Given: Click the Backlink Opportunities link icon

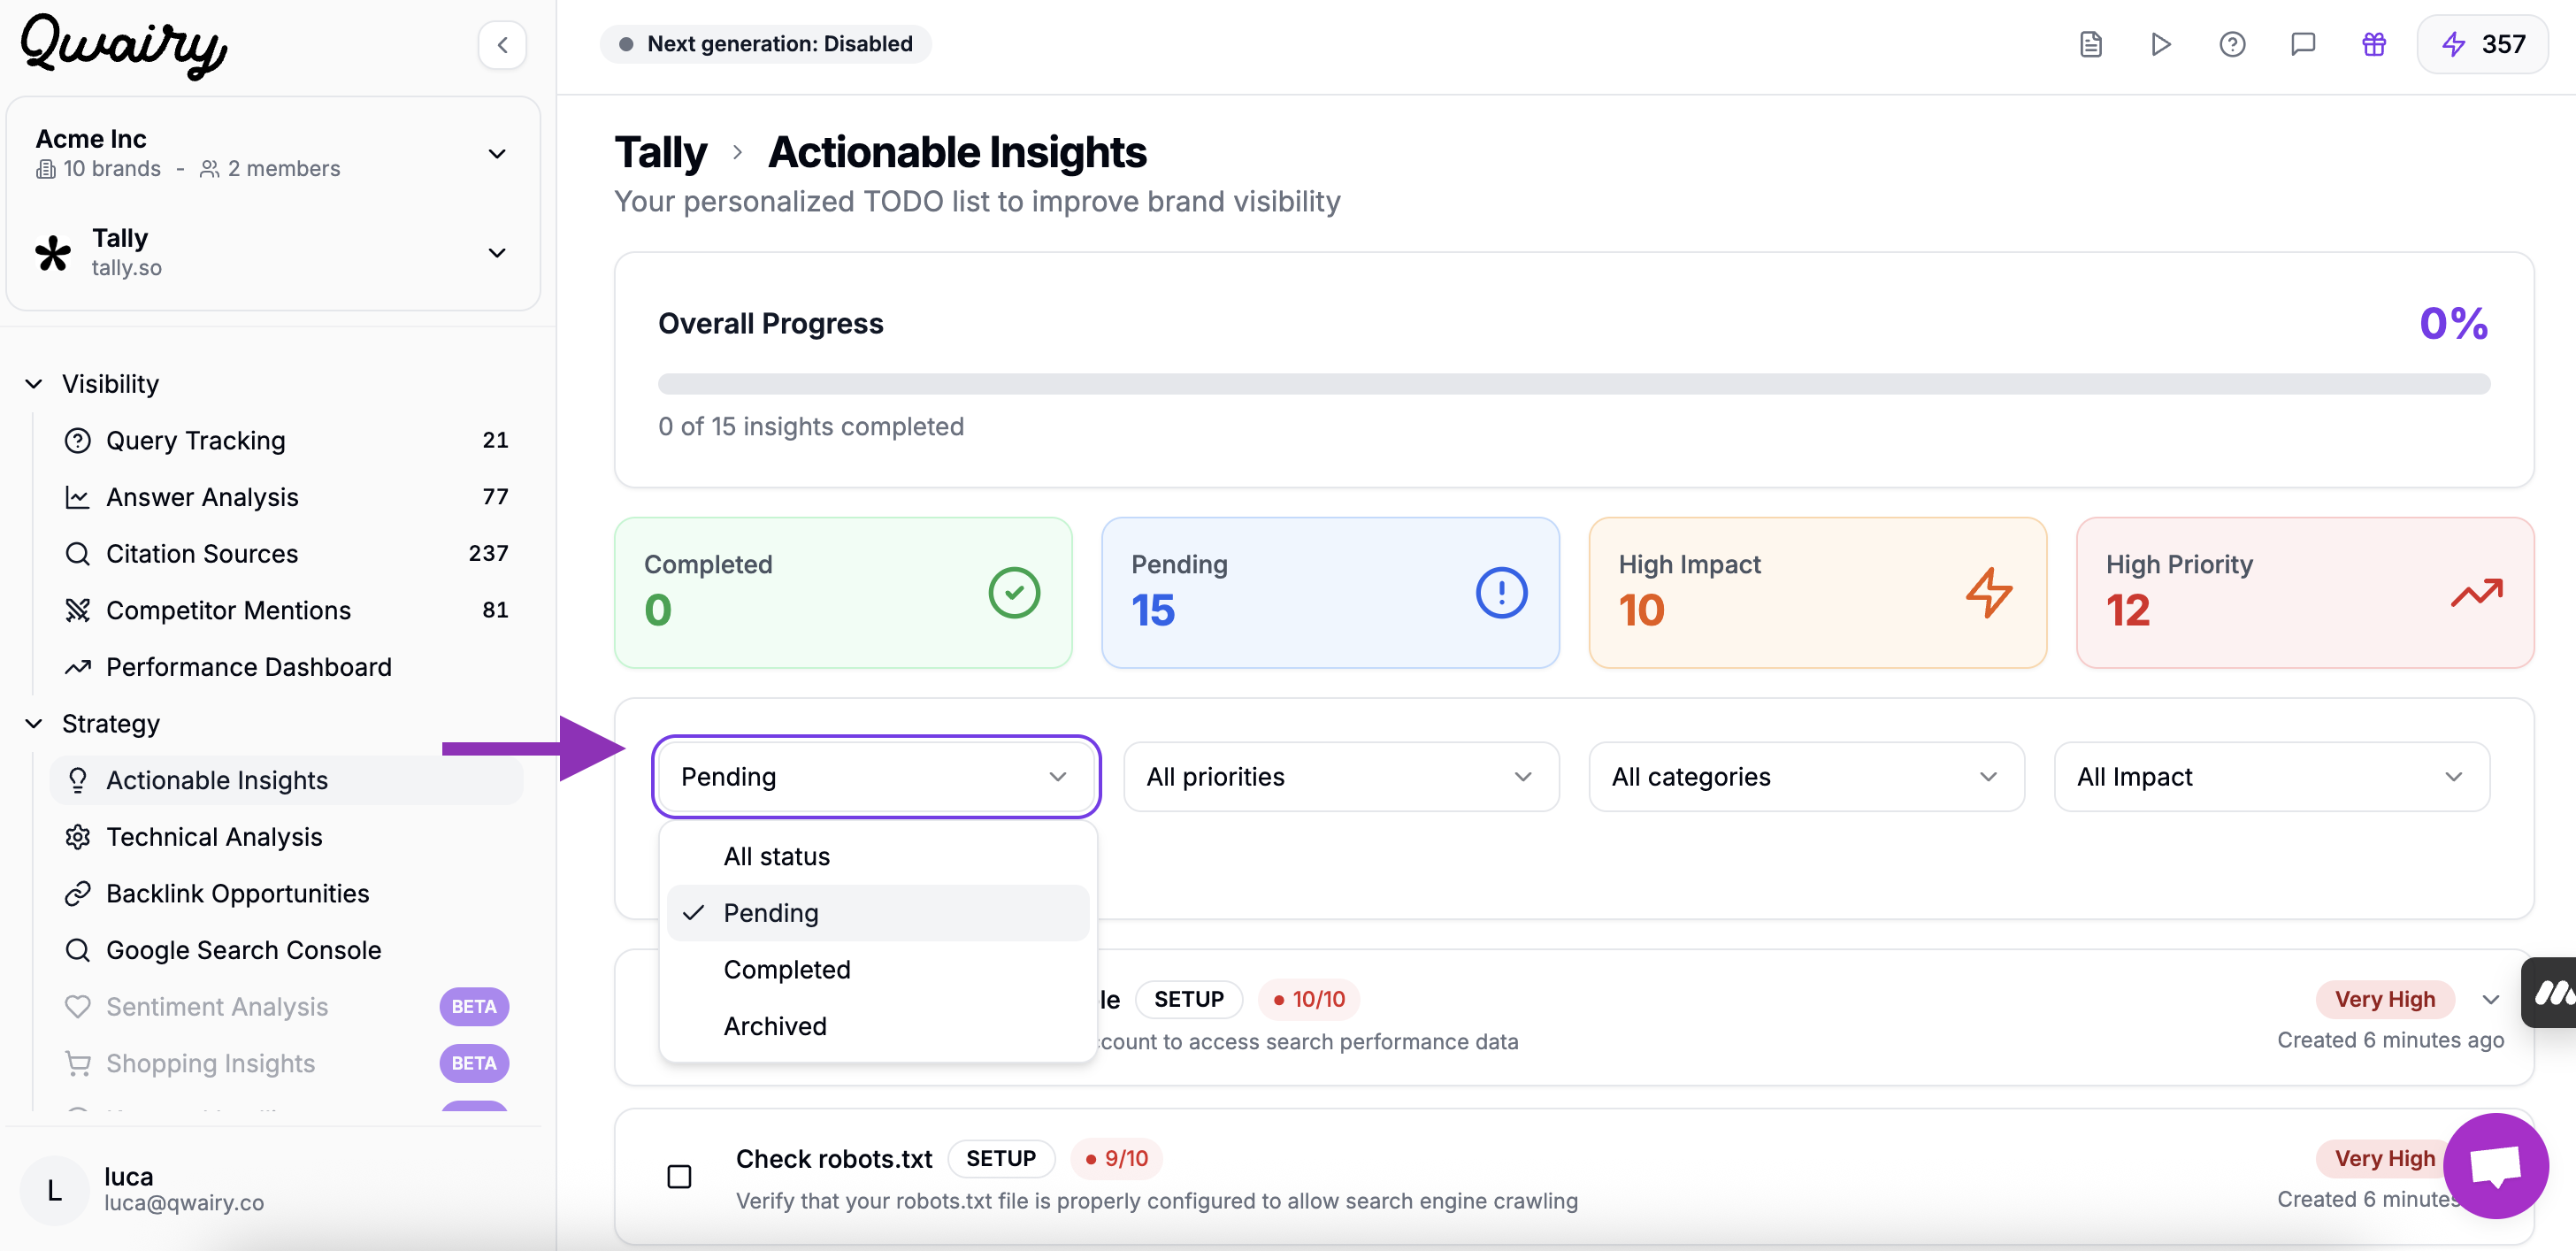Looking at the screenshot, I should (x=77, y=893).
